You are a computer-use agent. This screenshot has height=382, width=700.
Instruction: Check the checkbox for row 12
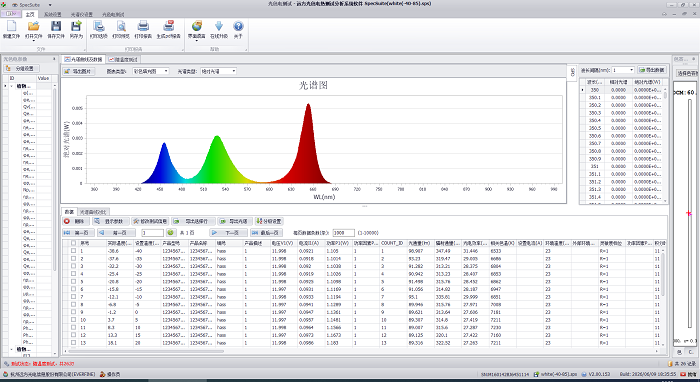[73, 335]
